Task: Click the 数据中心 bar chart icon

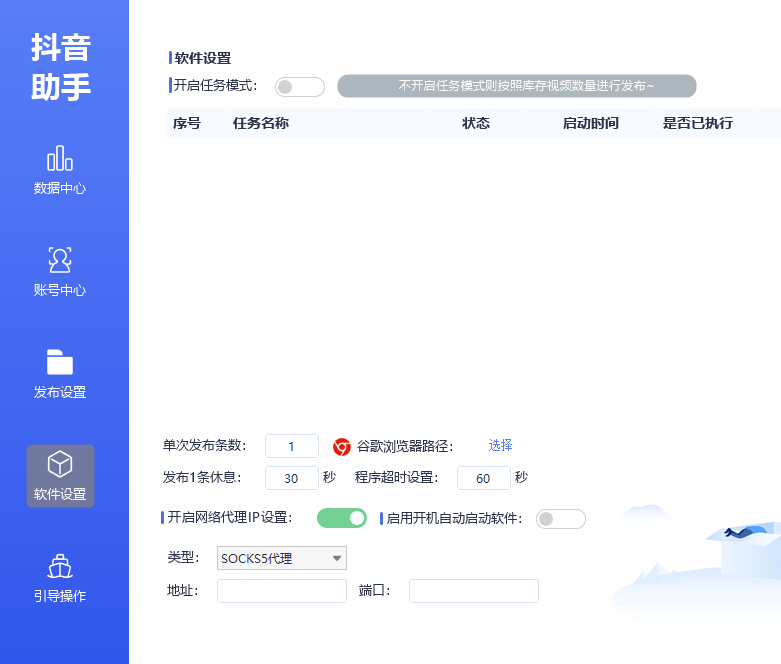Action: (x=60, y=158)
